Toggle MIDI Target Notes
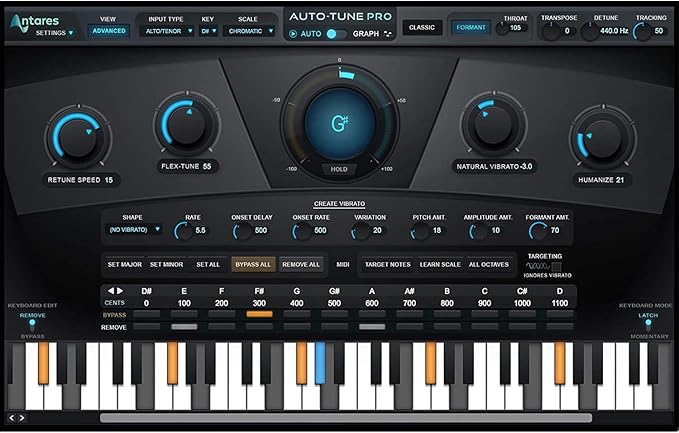Image resolution: width=679 pixels, height=433 pixels. point(388,264)
